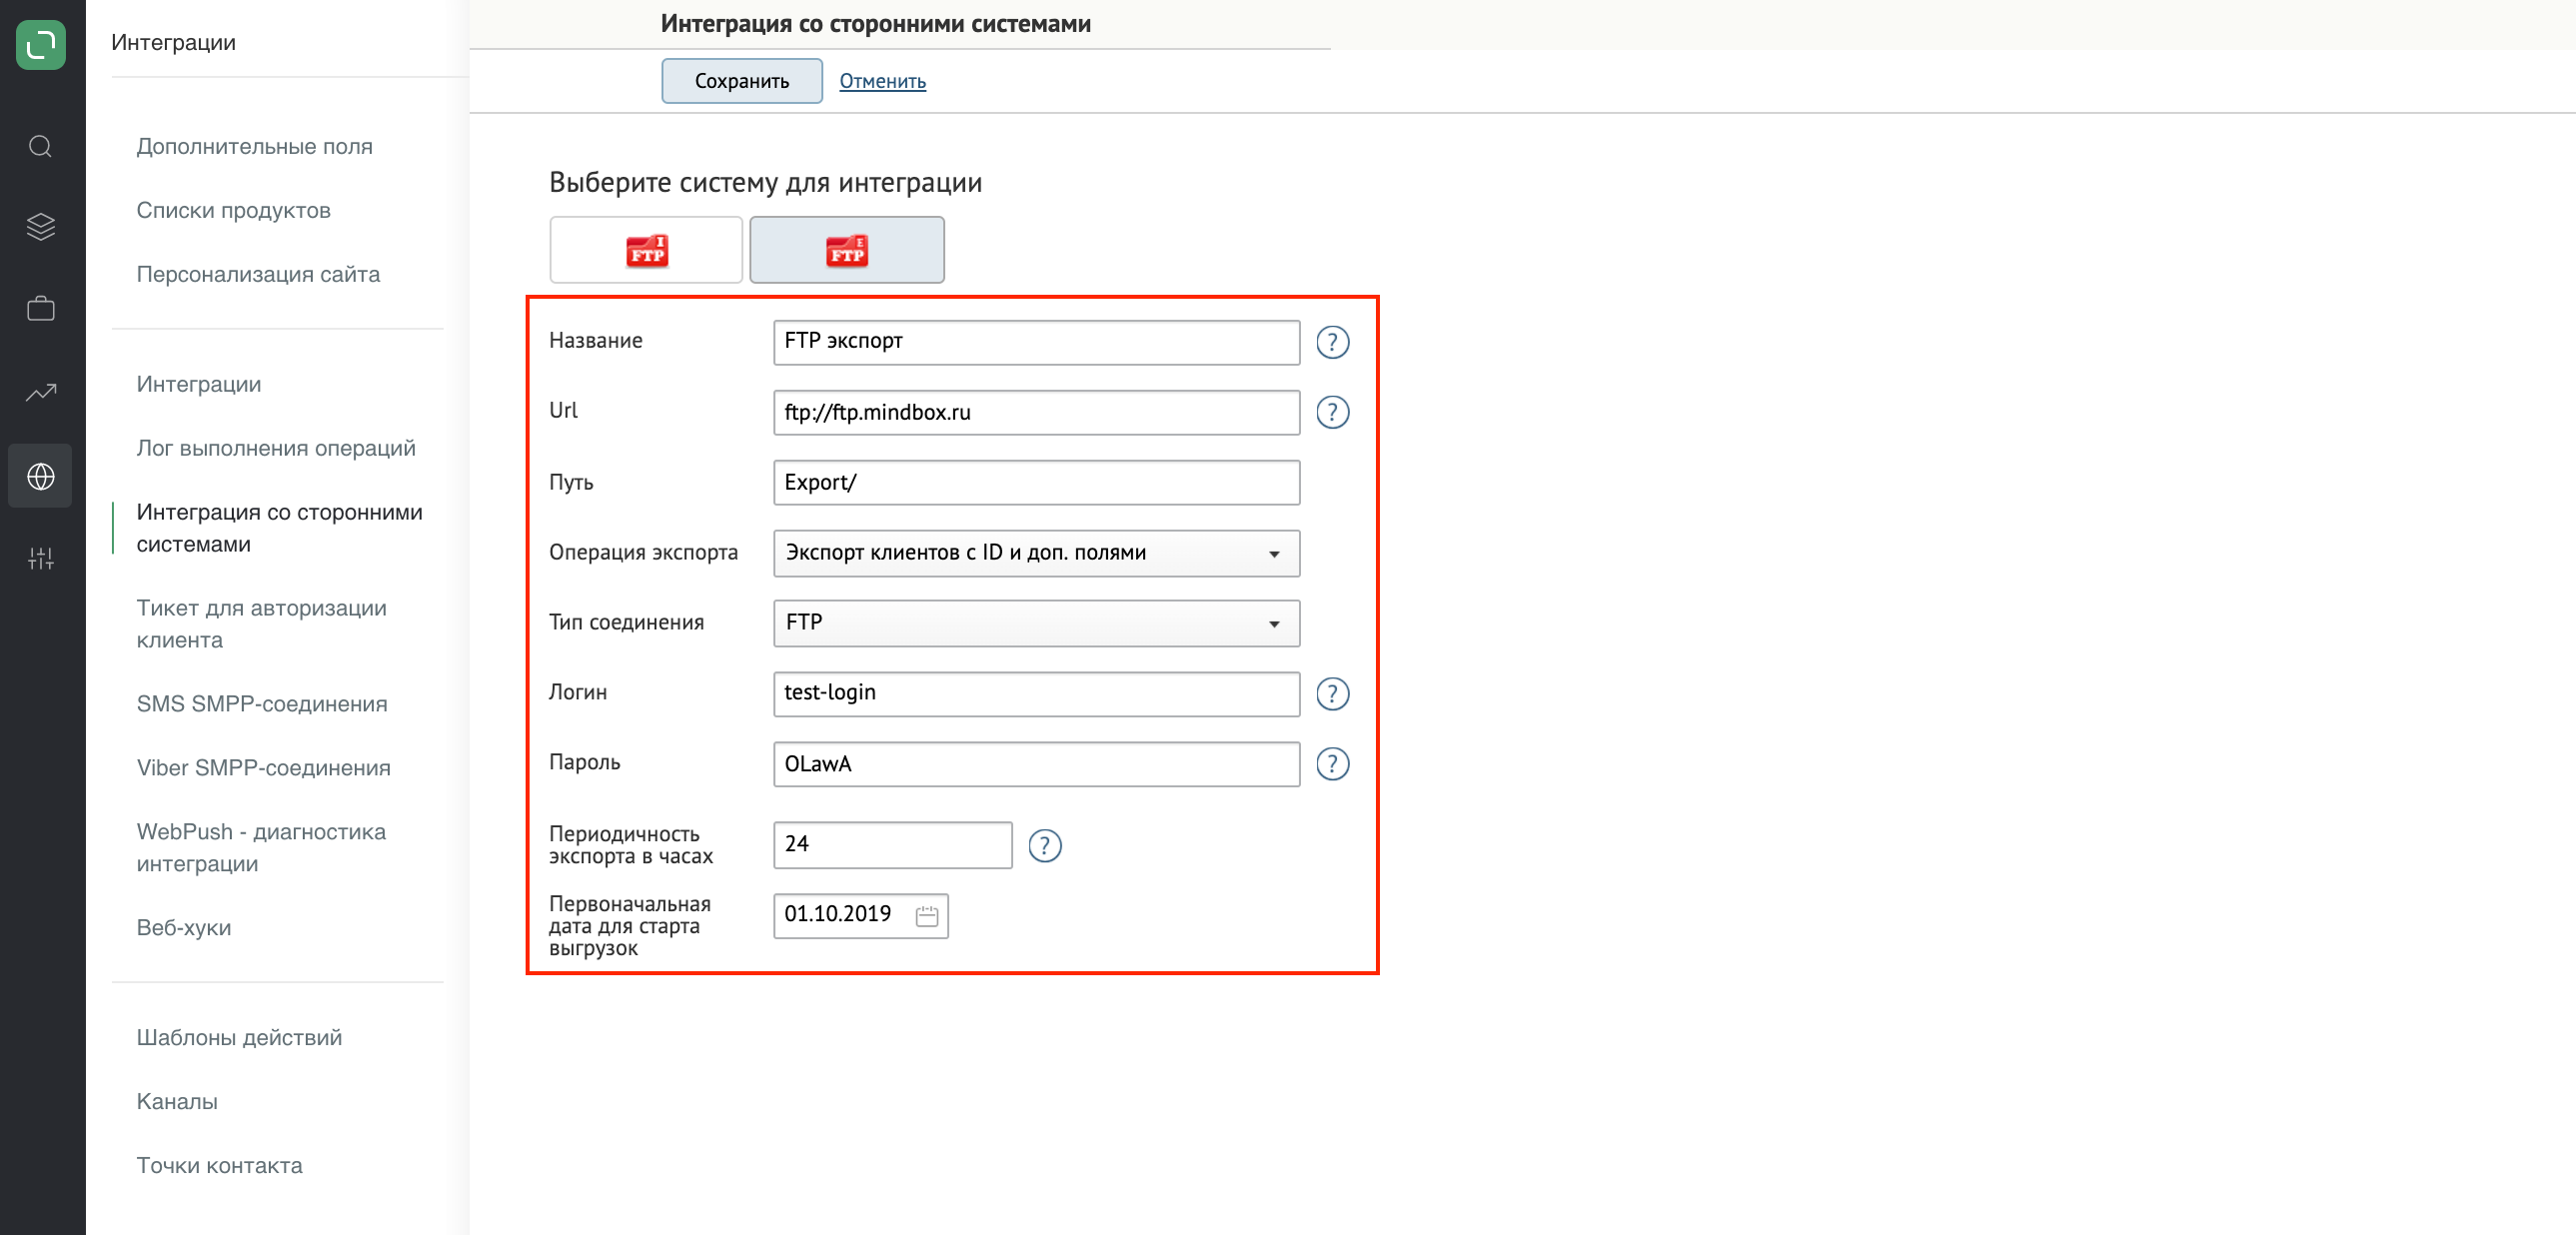Open the calendar picker for start date
2576x1235 pixels.
point(927,916)
